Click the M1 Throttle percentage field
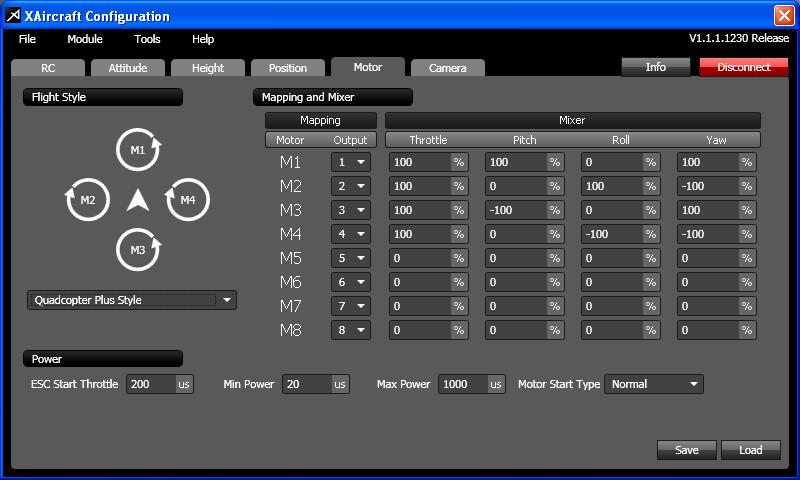The image size is (800, 480). click(x=429, y=162)
